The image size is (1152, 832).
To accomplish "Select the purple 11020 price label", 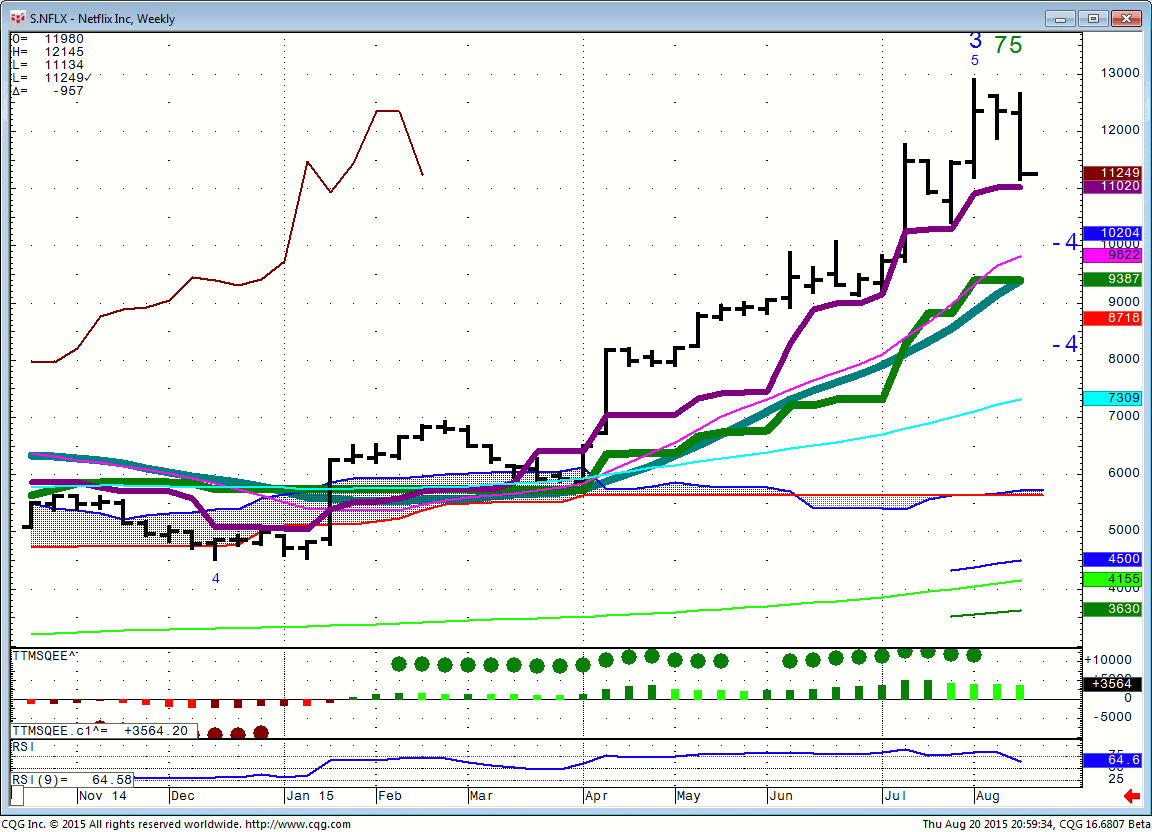I will point(1112,186).
